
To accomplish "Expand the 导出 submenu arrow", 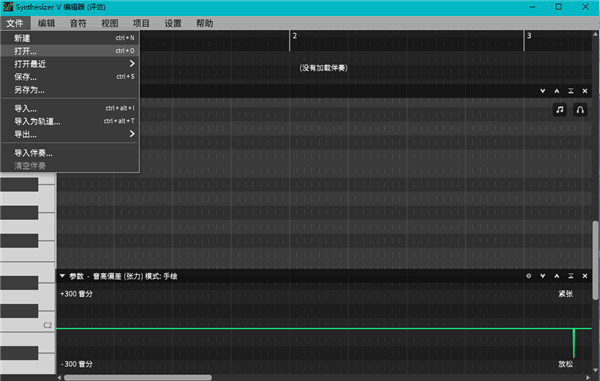I will 132,134.
